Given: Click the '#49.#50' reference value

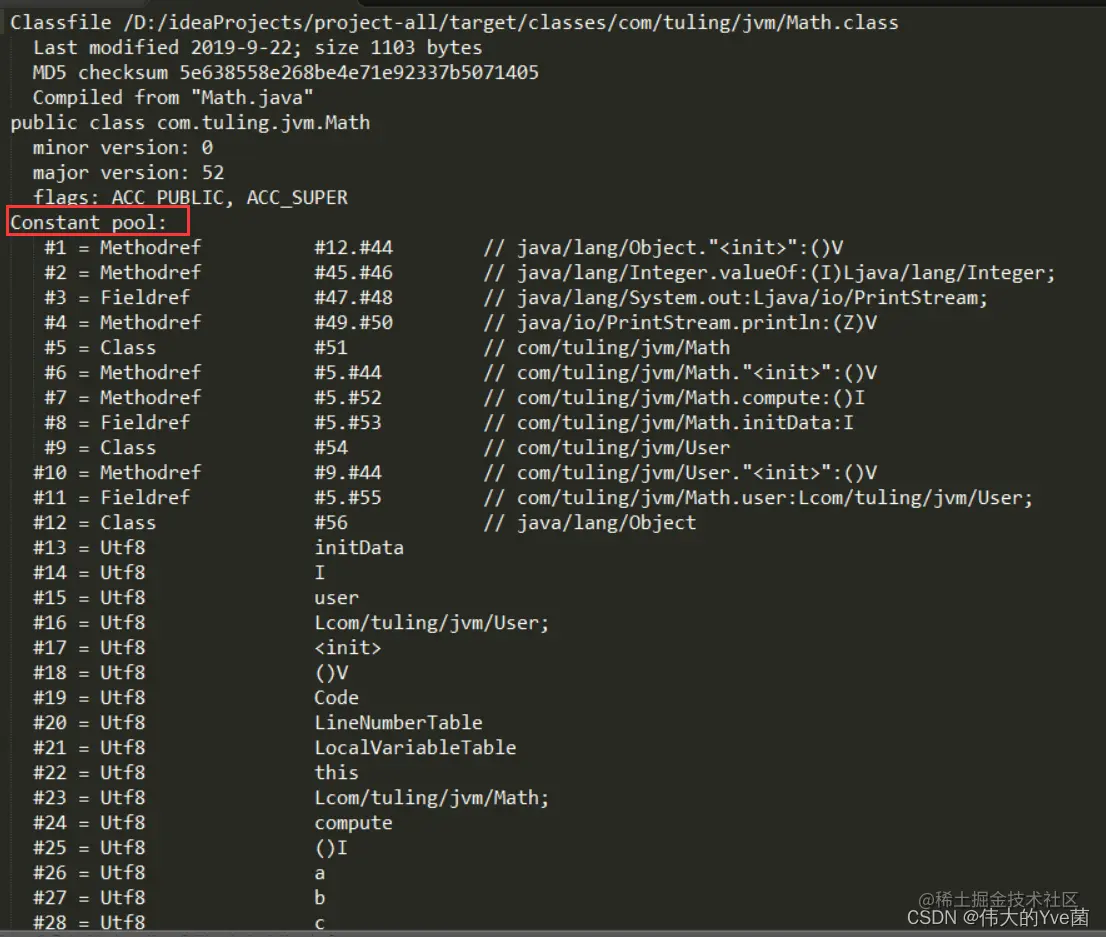Looking at the screenshot, I should [353, 323].
